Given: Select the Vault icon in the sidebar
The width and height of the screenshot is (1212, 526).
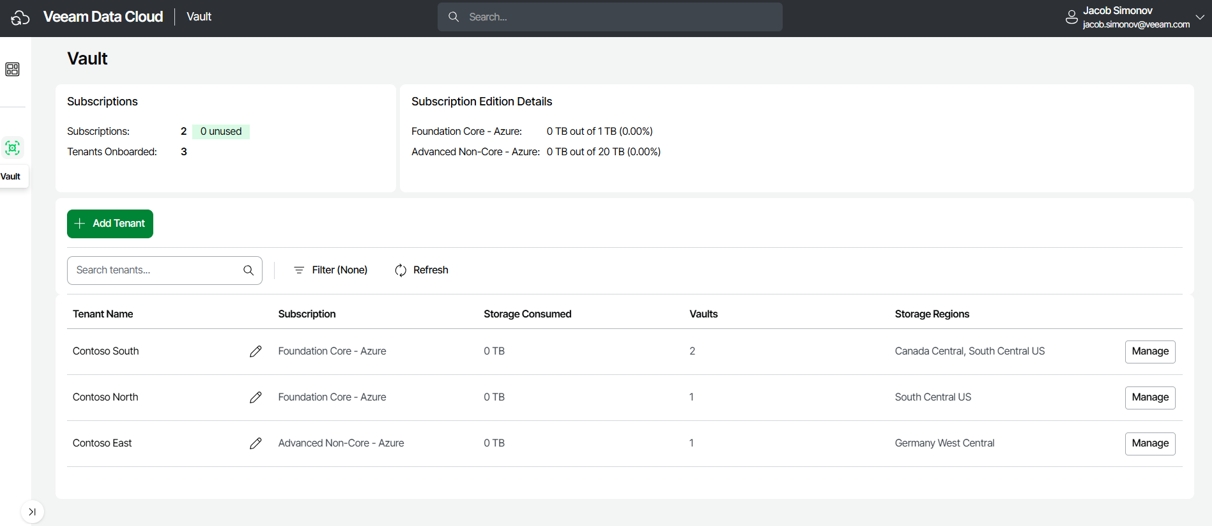Looking at the screenshot, I should tap(12, 148).
